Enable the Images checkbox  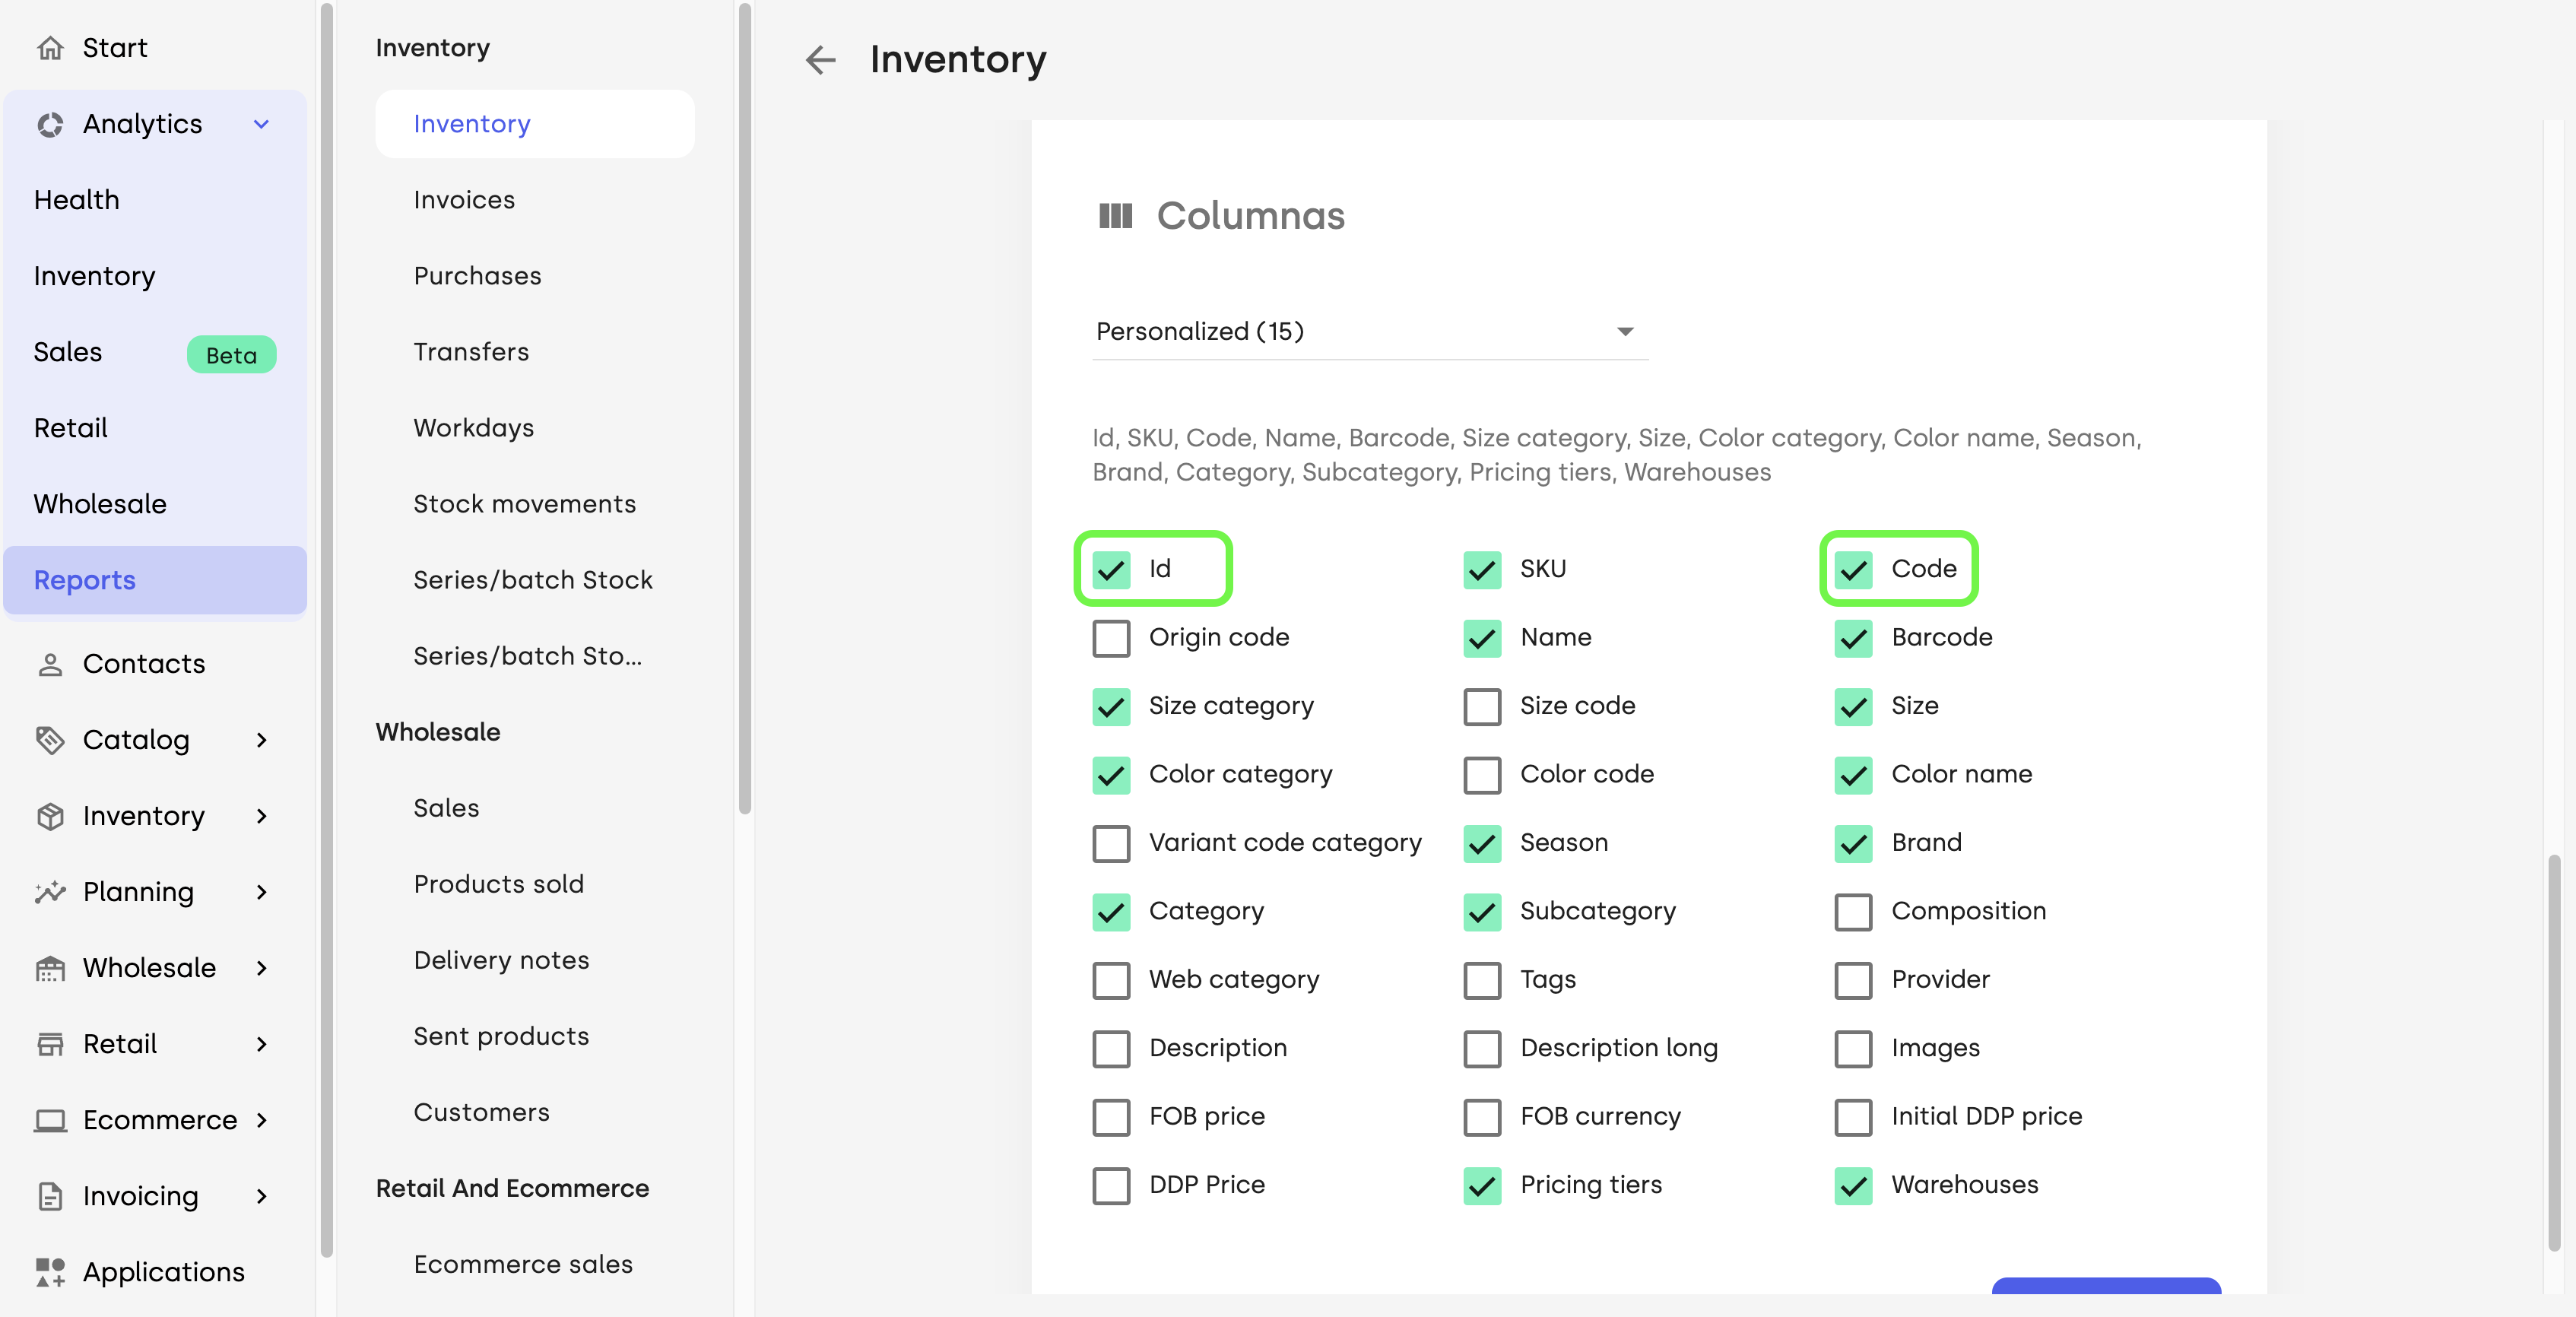pyautogui.click(x=1853, y=1049)
